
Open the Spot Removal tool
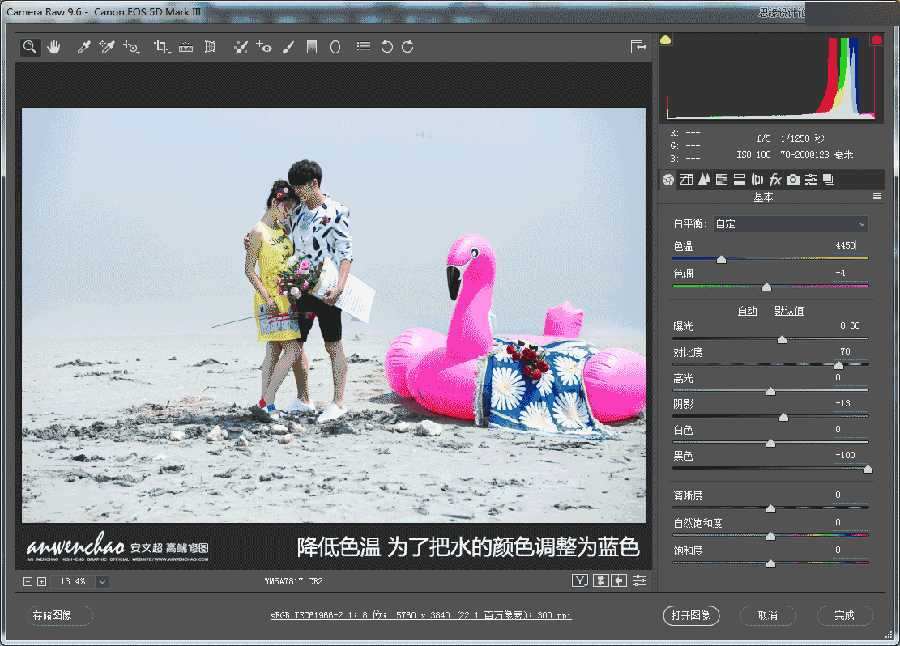pyautogui.click(x=239, y=46)
